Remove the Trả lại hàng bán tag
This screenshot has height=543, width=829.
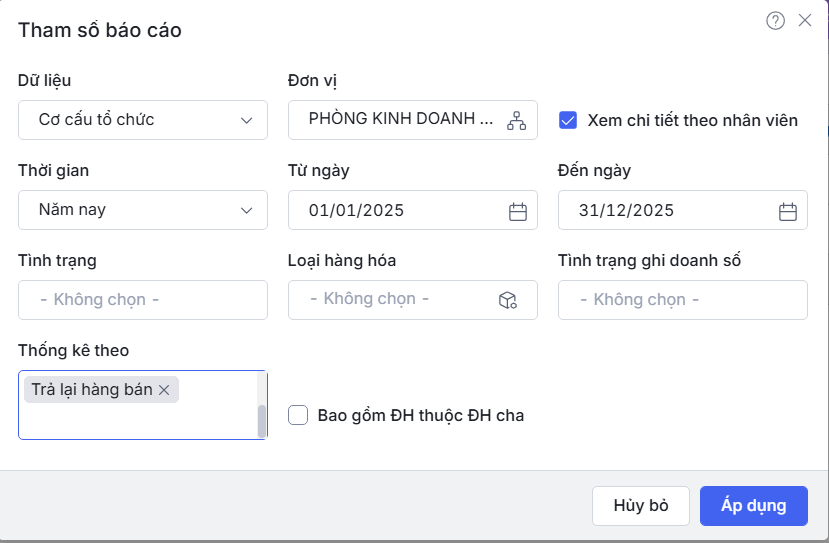tap(165, 390)
